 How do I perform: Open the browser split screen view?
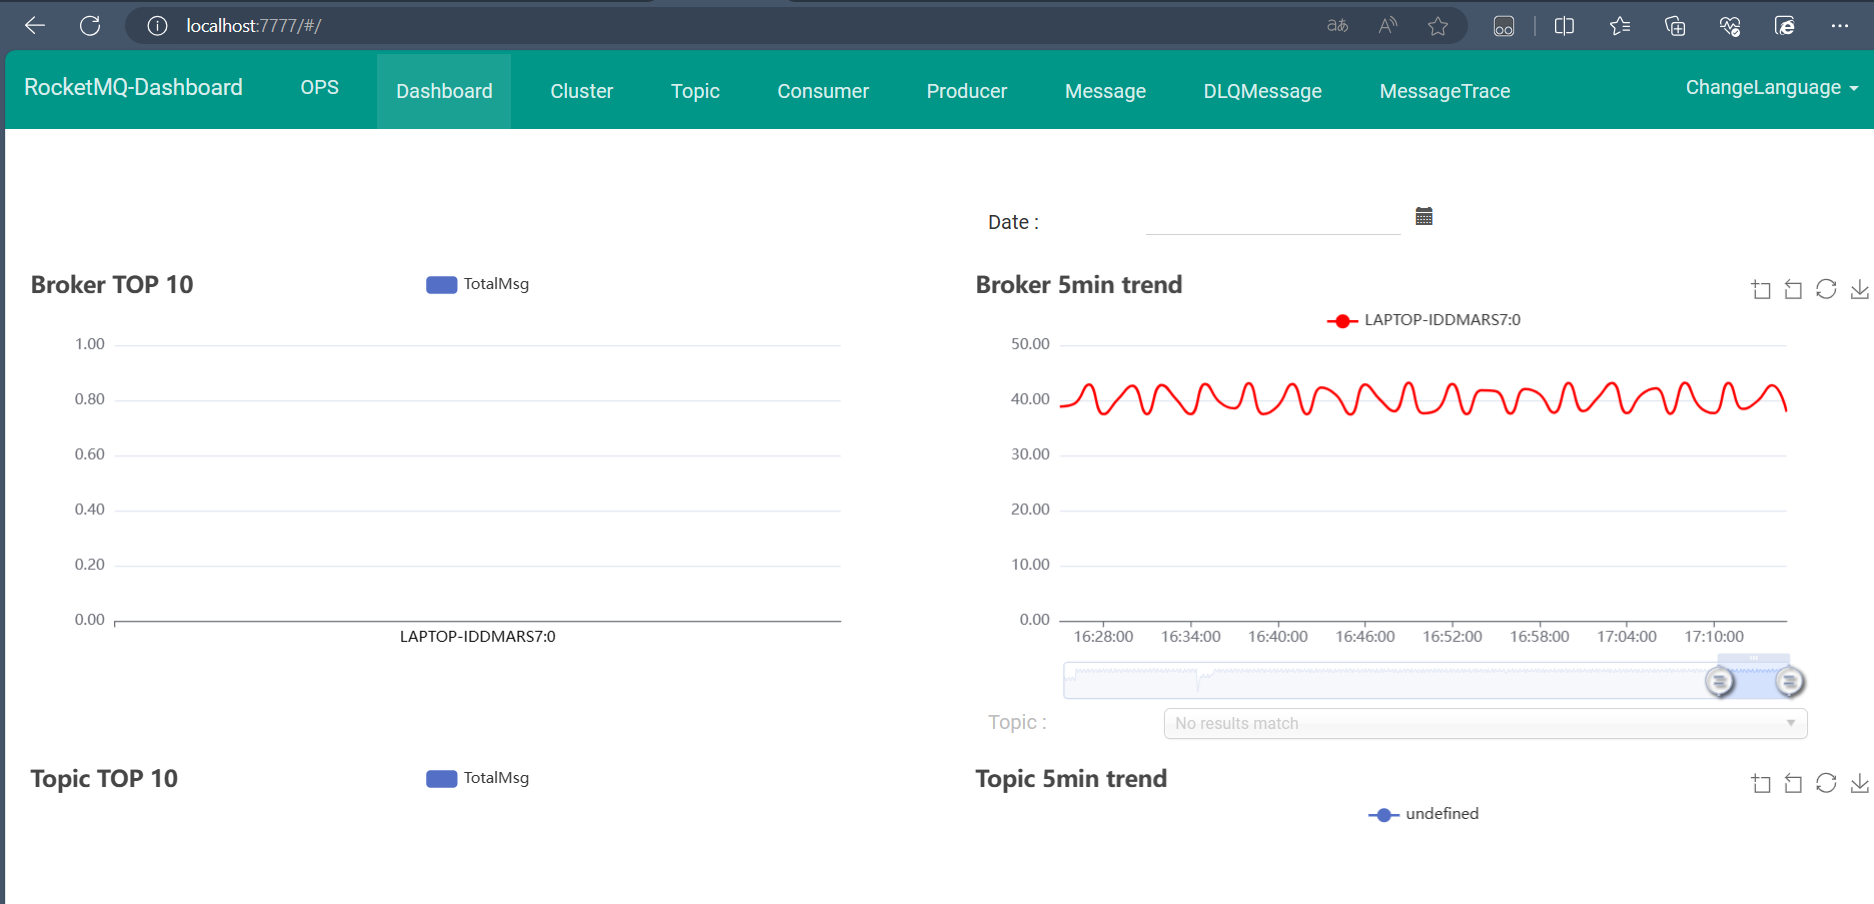1565,26
